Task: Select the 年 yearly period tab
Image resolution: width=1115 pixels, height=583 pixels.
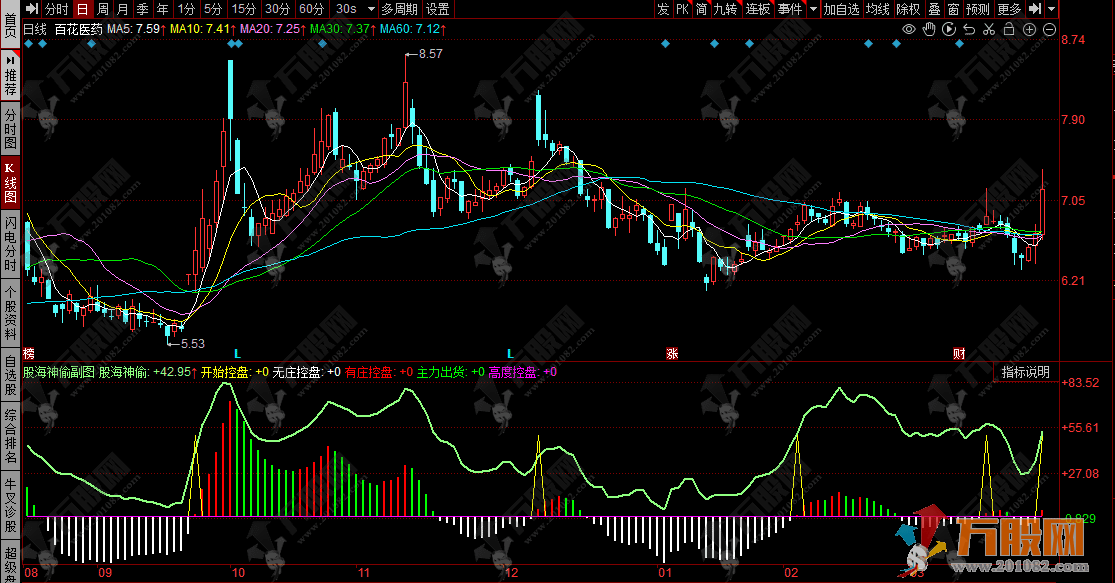Action: tap(163, 9)
